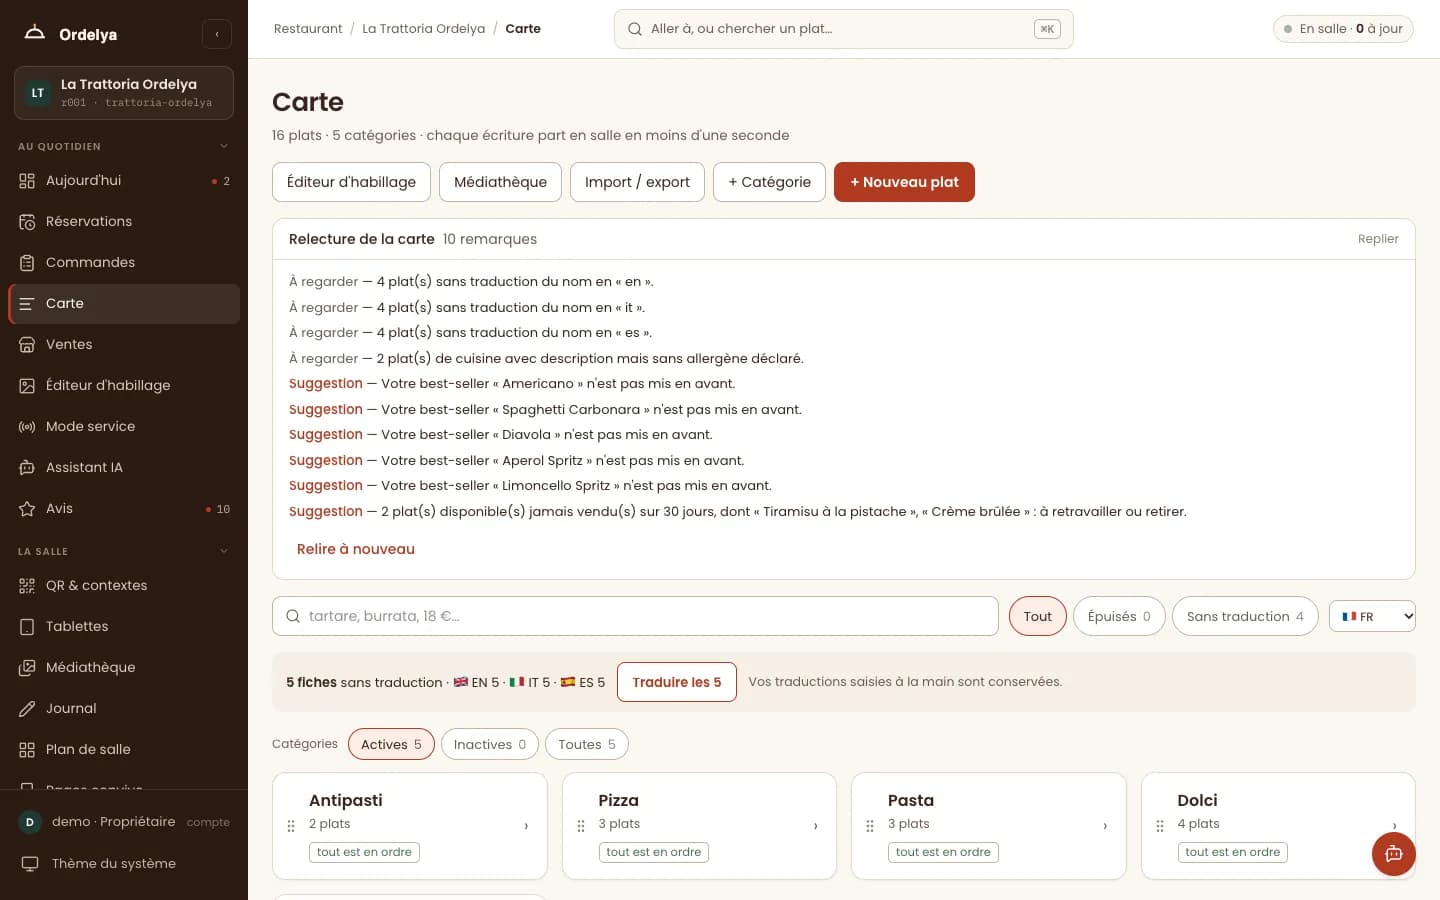Open Import / export
The height and width of the screenshot is (900, 1440).
(637, 182)
